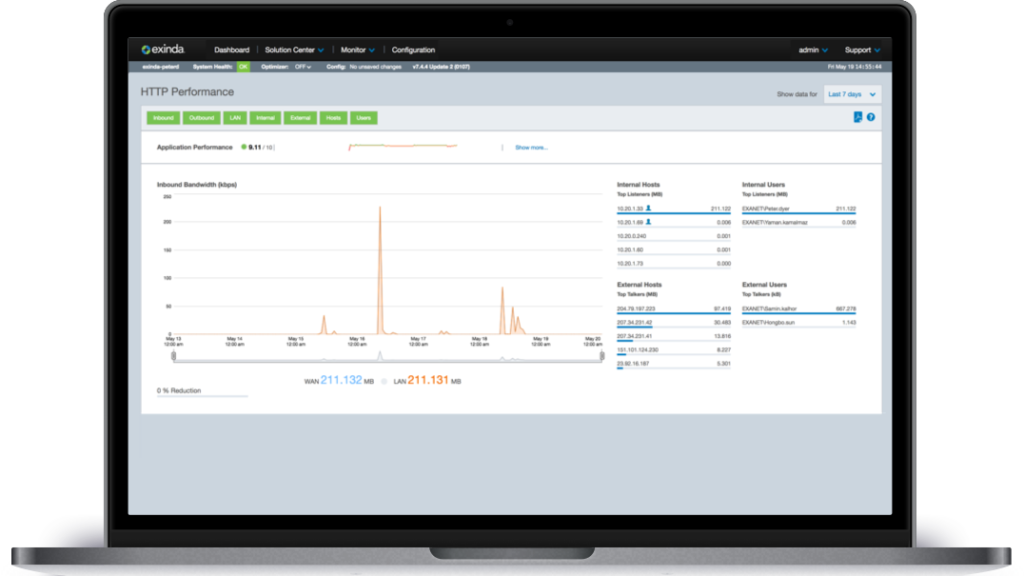Image resolution: width=1024 pixels, height=576 pixels.
Task: Click the exinda-peterd hostname in status bar
Action: 161,67
